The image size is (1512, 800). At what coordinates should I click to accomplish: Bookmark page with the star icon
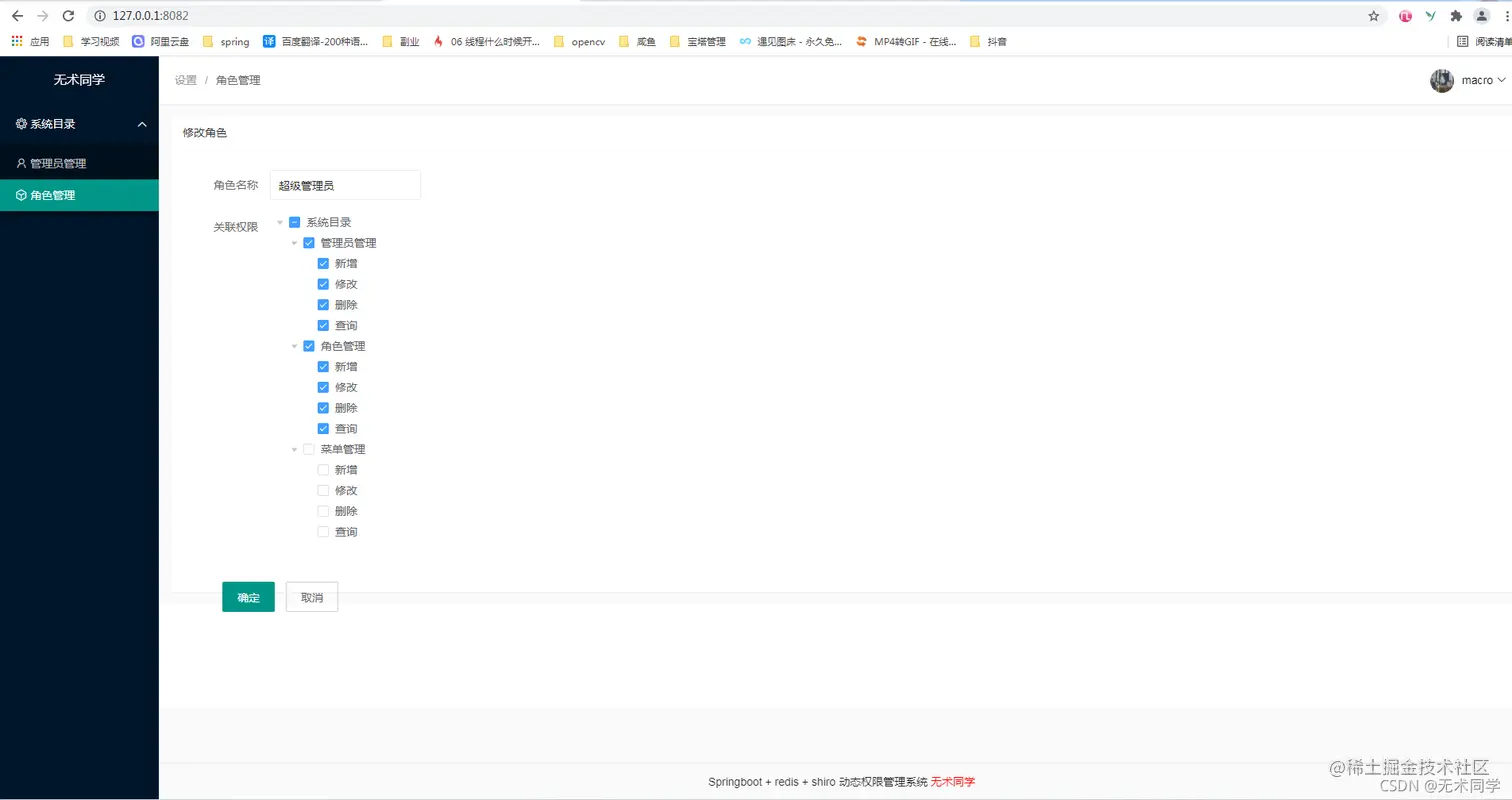(x=1374, y=15)
